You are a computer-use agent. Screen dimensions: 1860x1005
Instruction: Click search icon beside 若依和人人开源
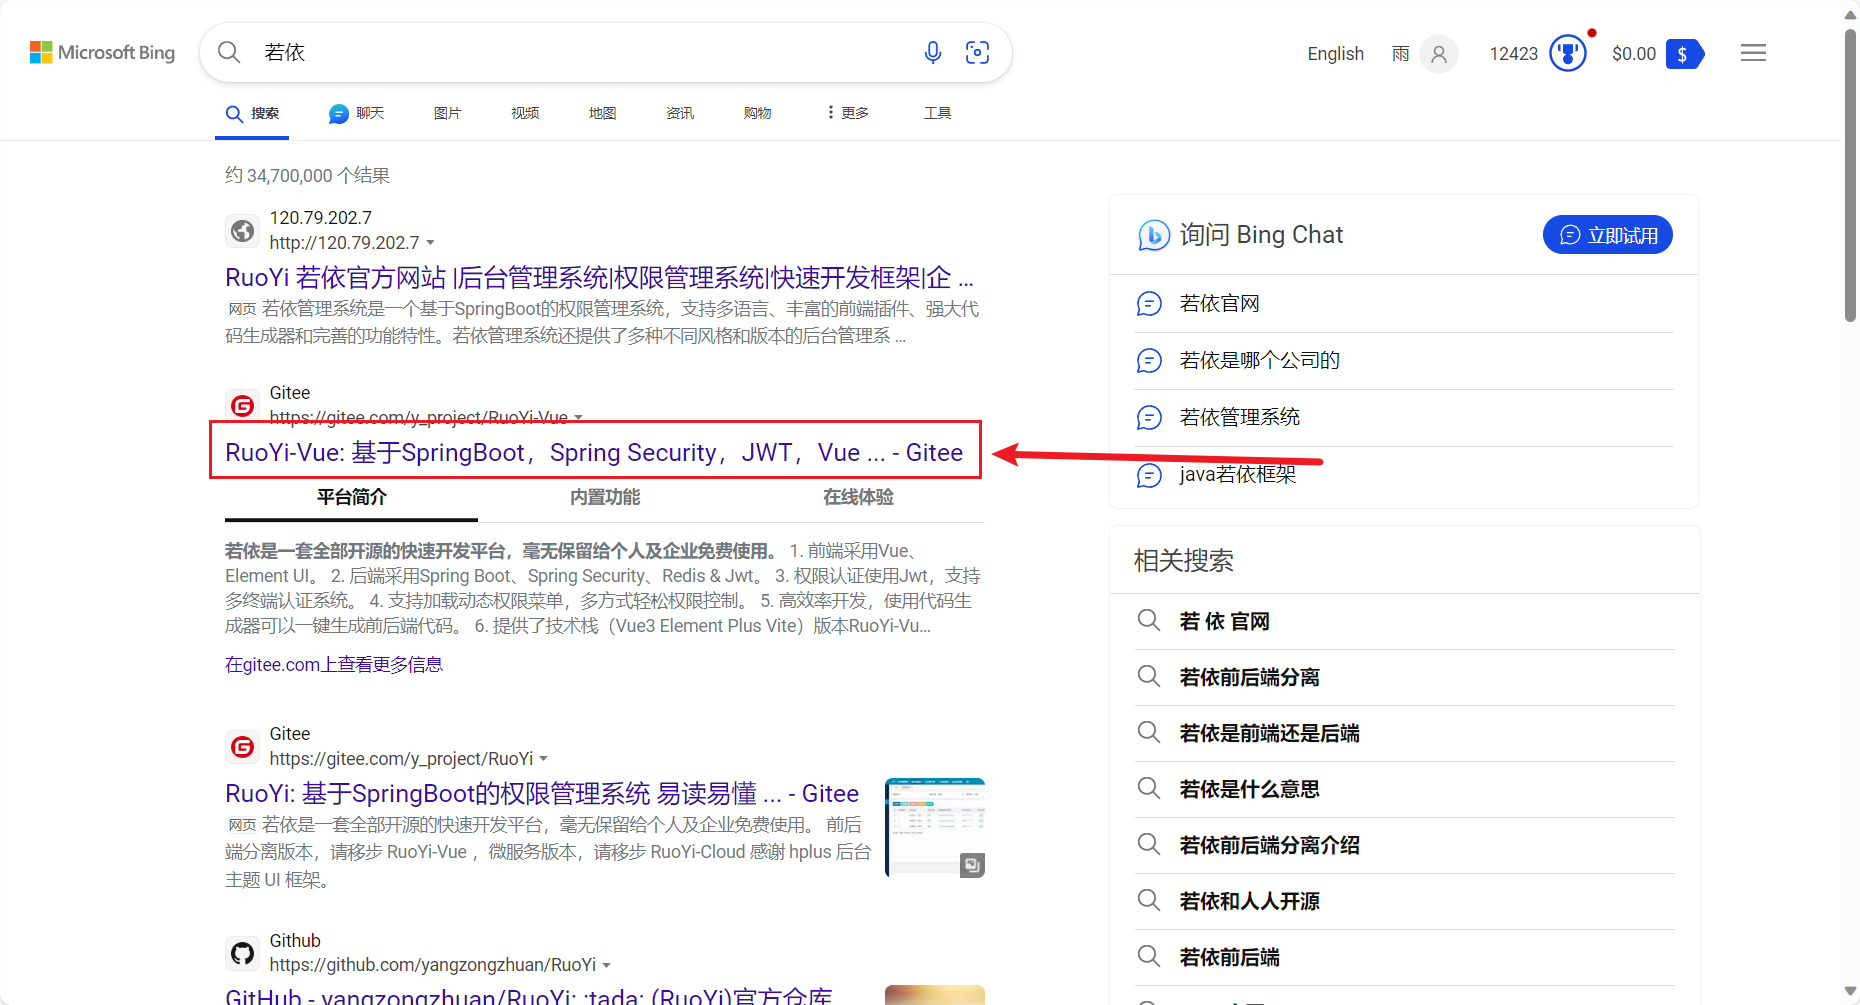(1148, 900)
